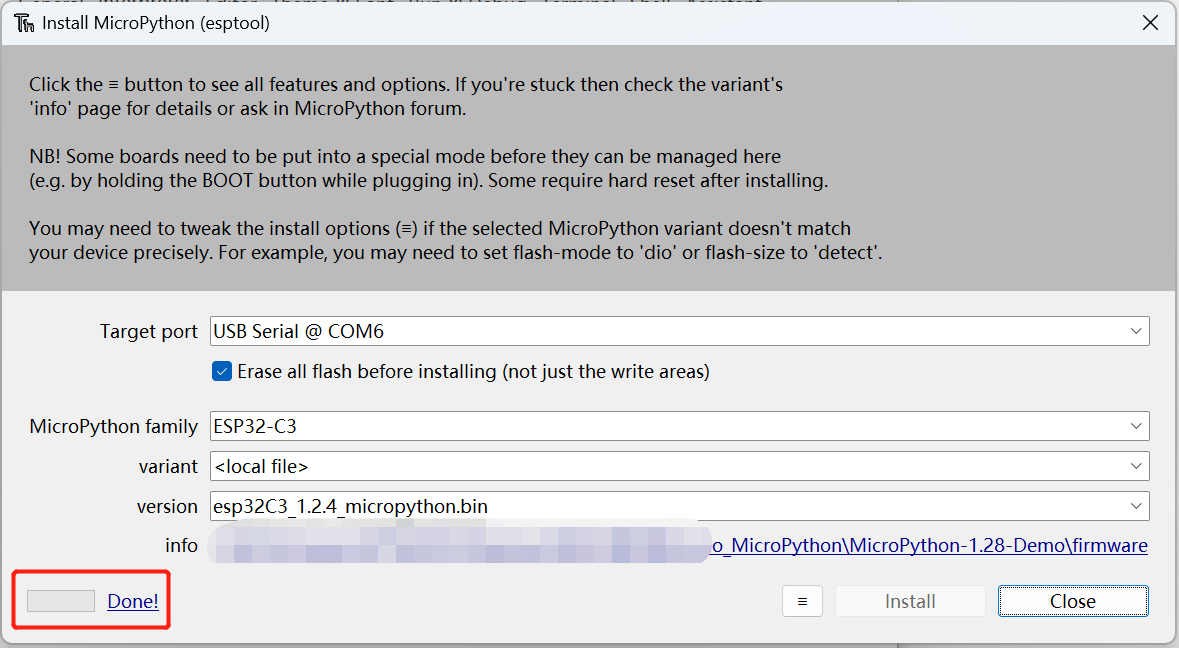Click the Thonny icon in title bar
Image resolution: width=1179 pixels, height=648 pixels.
[24, 23]
